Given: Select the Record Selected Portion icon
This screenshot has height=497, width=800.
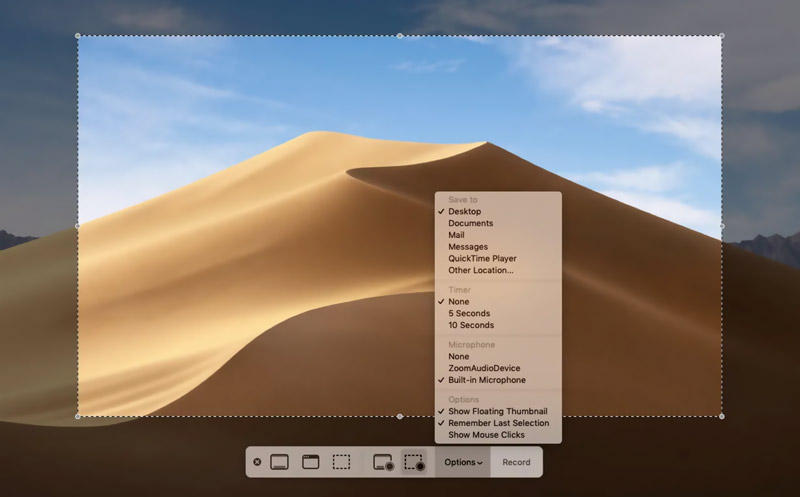Looking at the screenshot, I should tap(413, 462).
